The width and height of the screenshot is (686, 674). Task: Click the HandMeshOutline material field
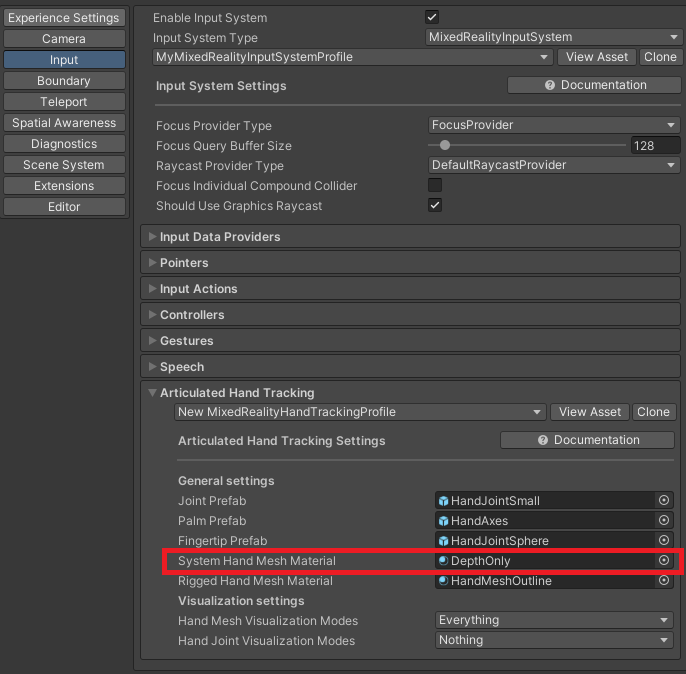click(554, 581)
